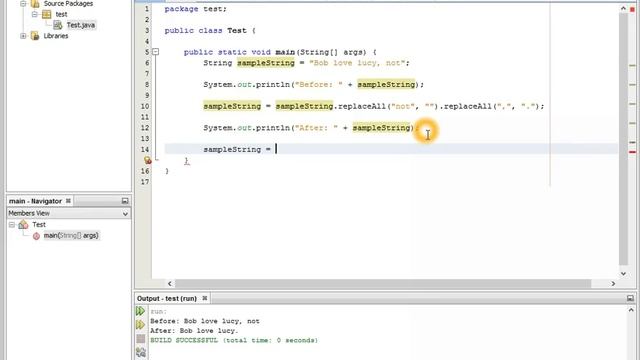Click line number 10 in the gutter
640x360 pixels.
[x=145, y=106]
